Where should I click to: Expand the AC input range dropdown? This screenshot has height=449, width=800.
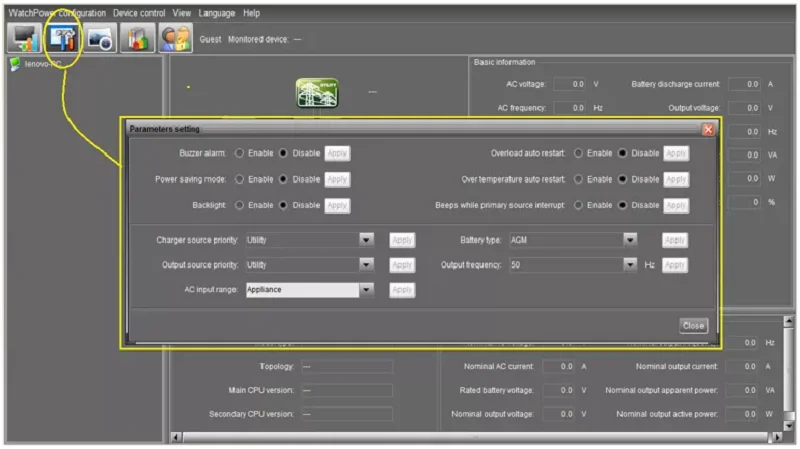pyautogui.click(x=366, y=290)
